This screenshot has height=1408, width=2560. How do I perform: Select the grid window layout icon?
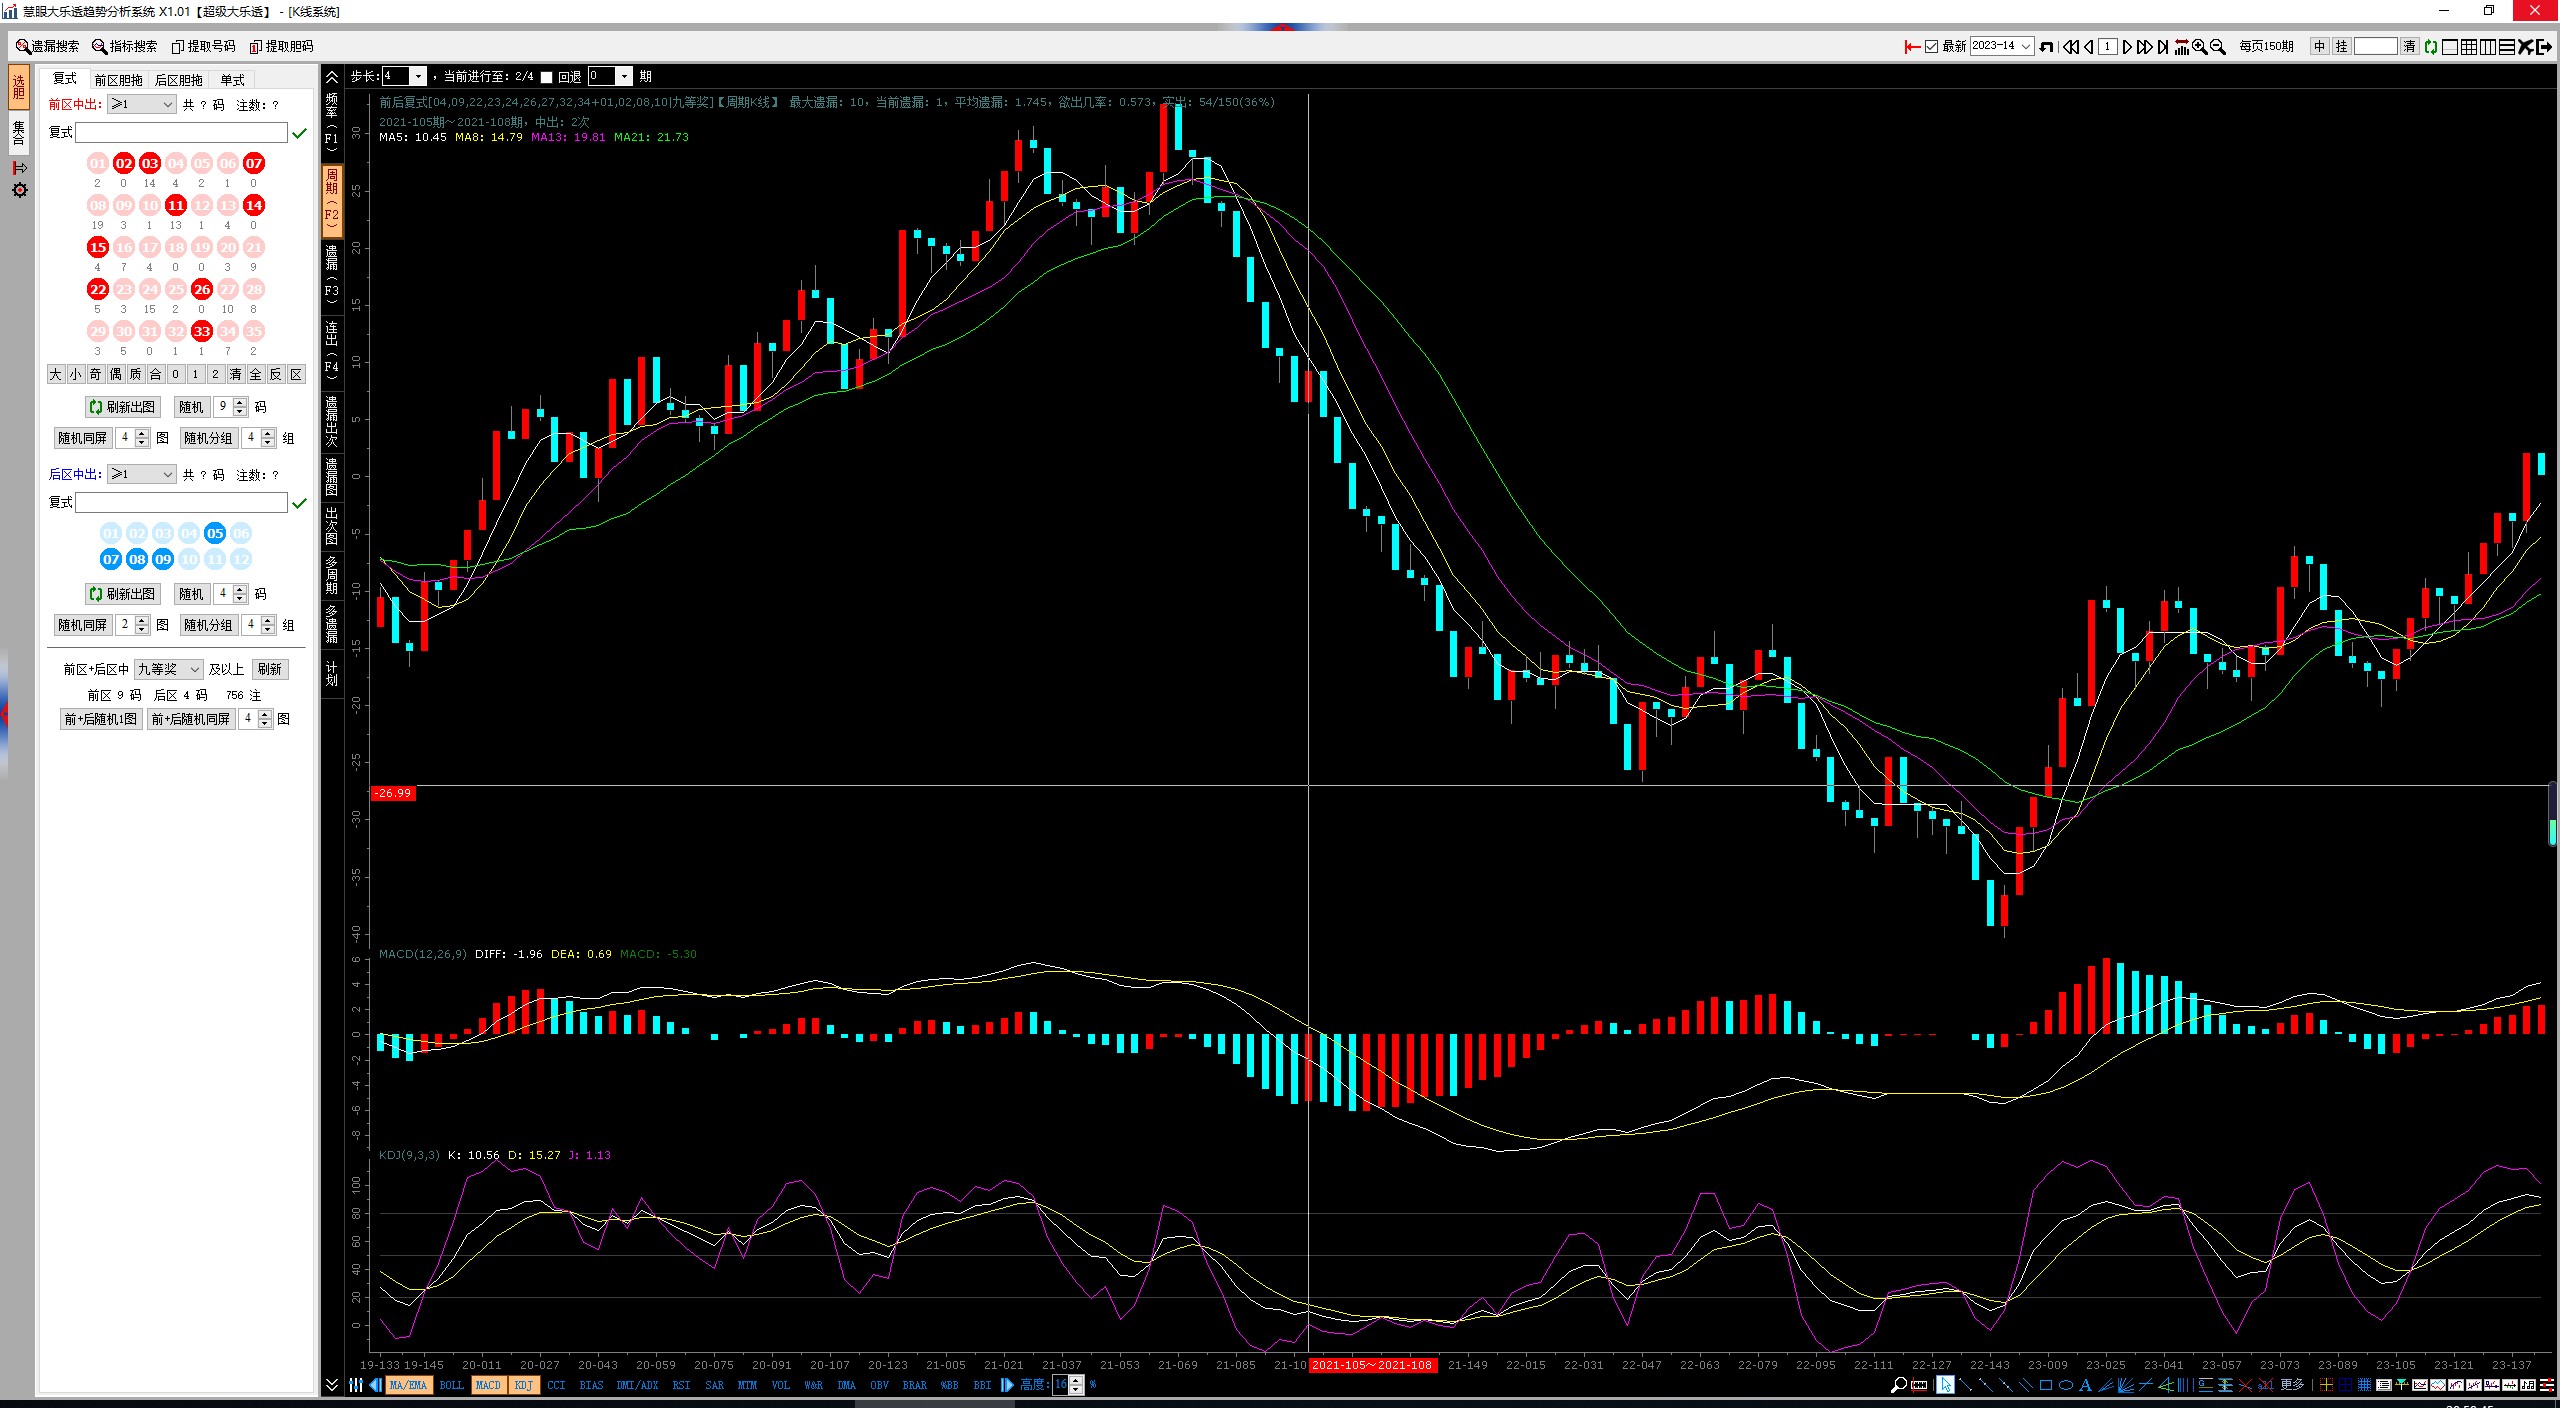pyautogui.click(x=2468, y=47)
